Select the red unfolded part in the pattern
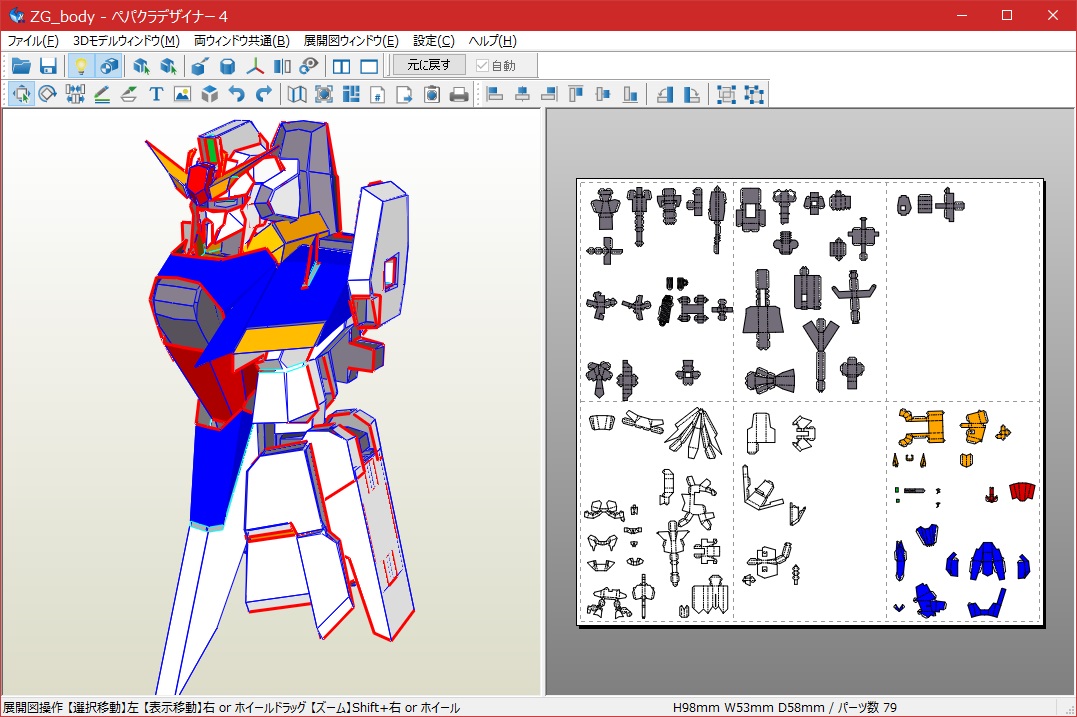This screenshot has height=717, width=1077. point(1022,491)
